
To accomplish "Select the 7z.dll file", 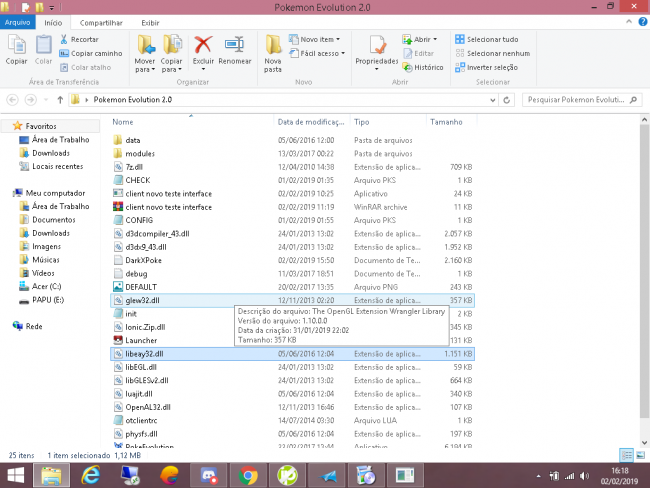I will [292, 167].
